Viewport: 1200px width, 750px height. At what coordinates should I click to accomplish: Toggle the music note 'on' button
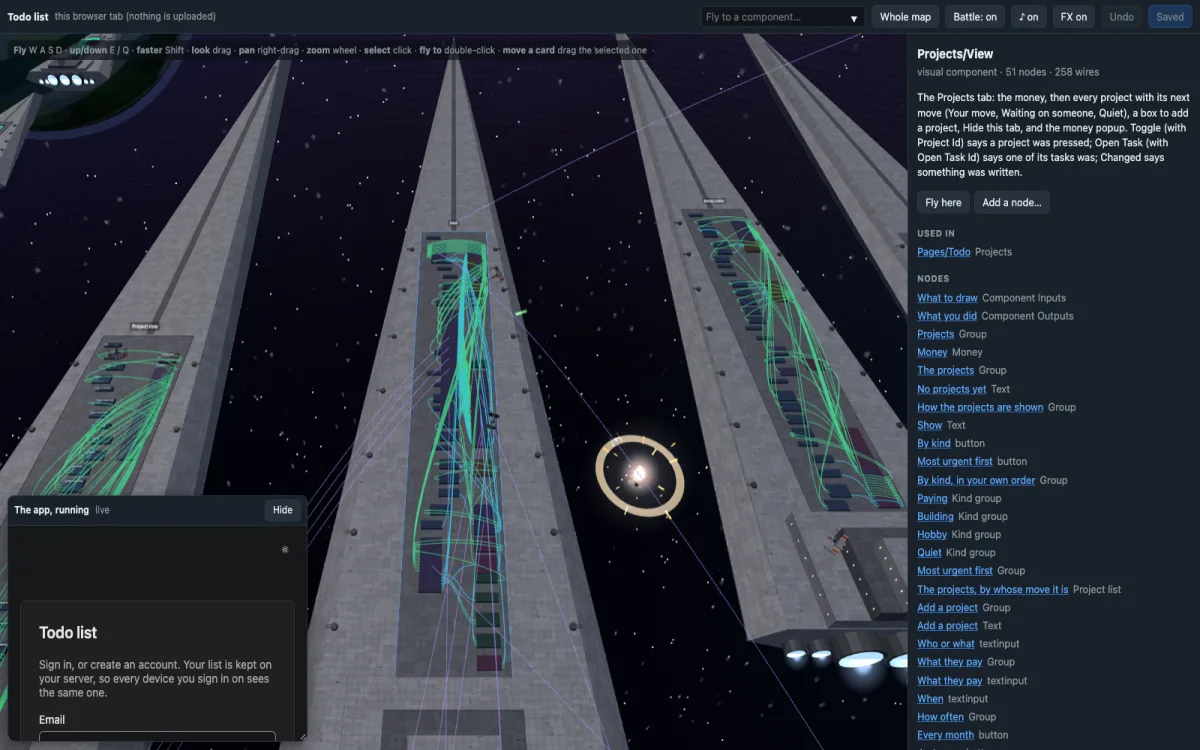click(x=1028, y=17)
